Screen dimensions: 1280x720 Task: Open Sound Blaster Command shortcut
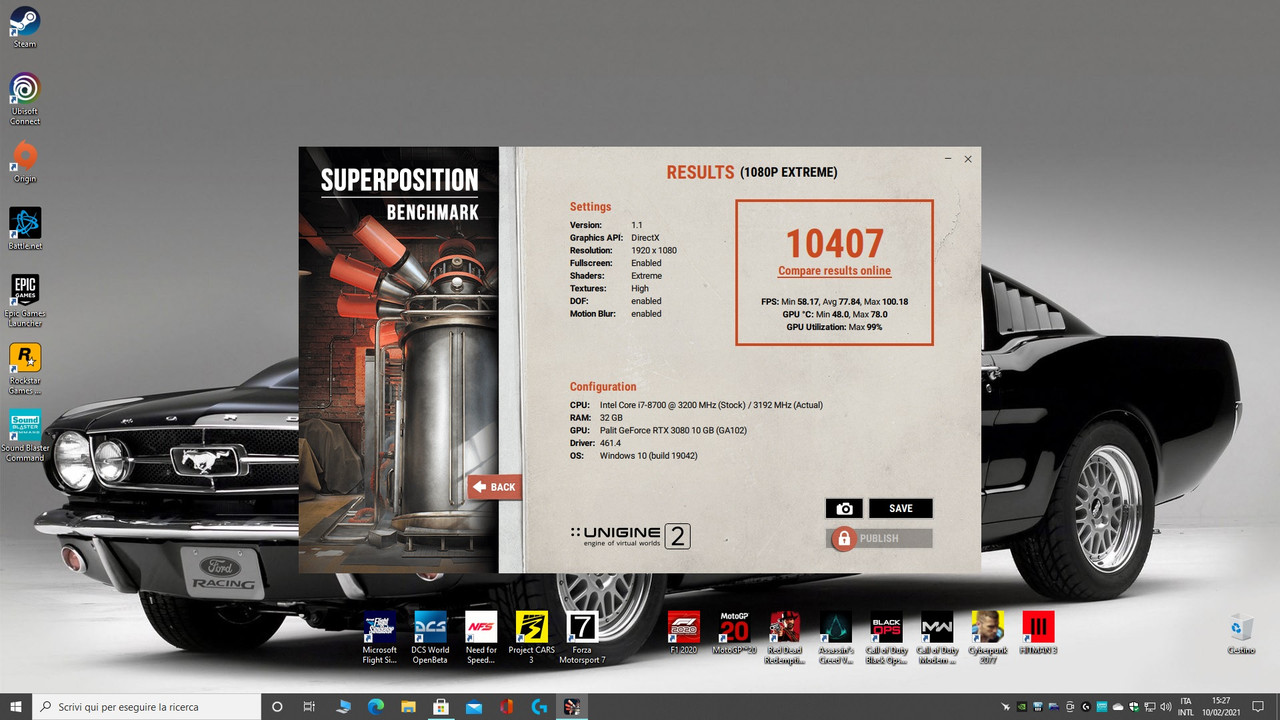pos(25,436)
